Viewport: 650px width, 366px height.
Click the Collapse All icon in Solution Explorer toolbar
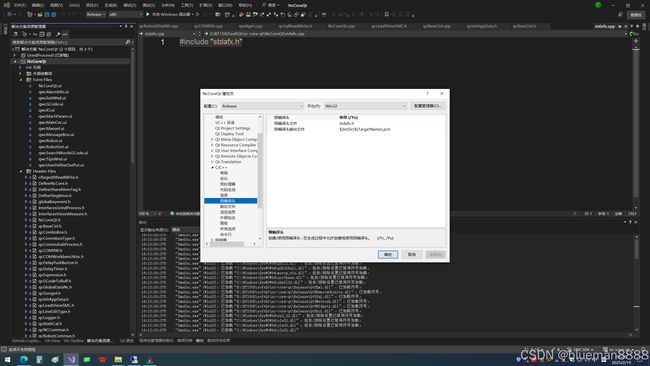click(42, 34)
